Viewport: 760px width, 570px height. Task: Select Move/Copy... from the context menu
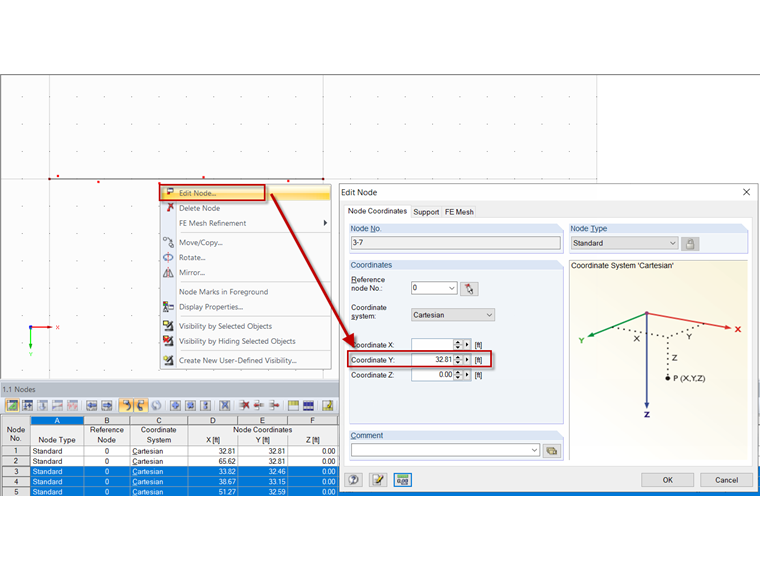(246, 242)
